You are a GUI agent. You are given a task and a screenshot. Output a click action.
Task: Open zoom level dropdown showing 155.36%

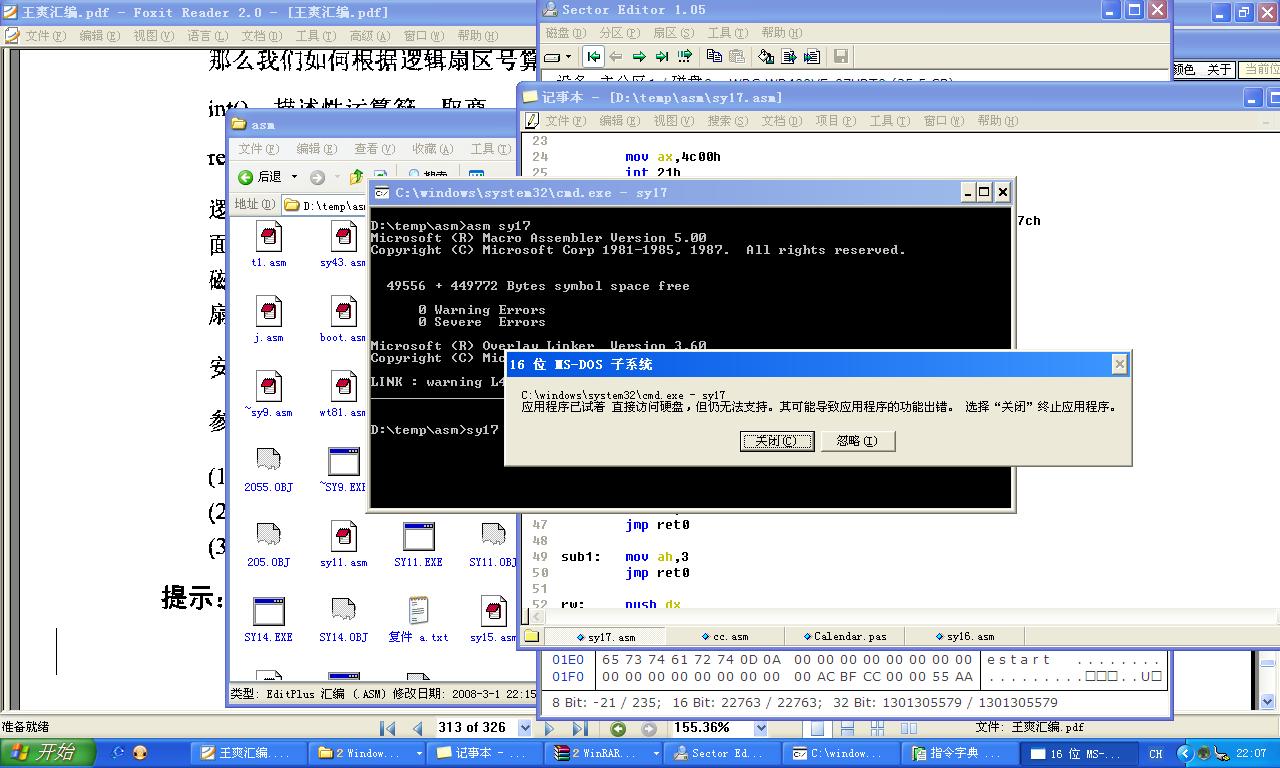tap(760, 728)
